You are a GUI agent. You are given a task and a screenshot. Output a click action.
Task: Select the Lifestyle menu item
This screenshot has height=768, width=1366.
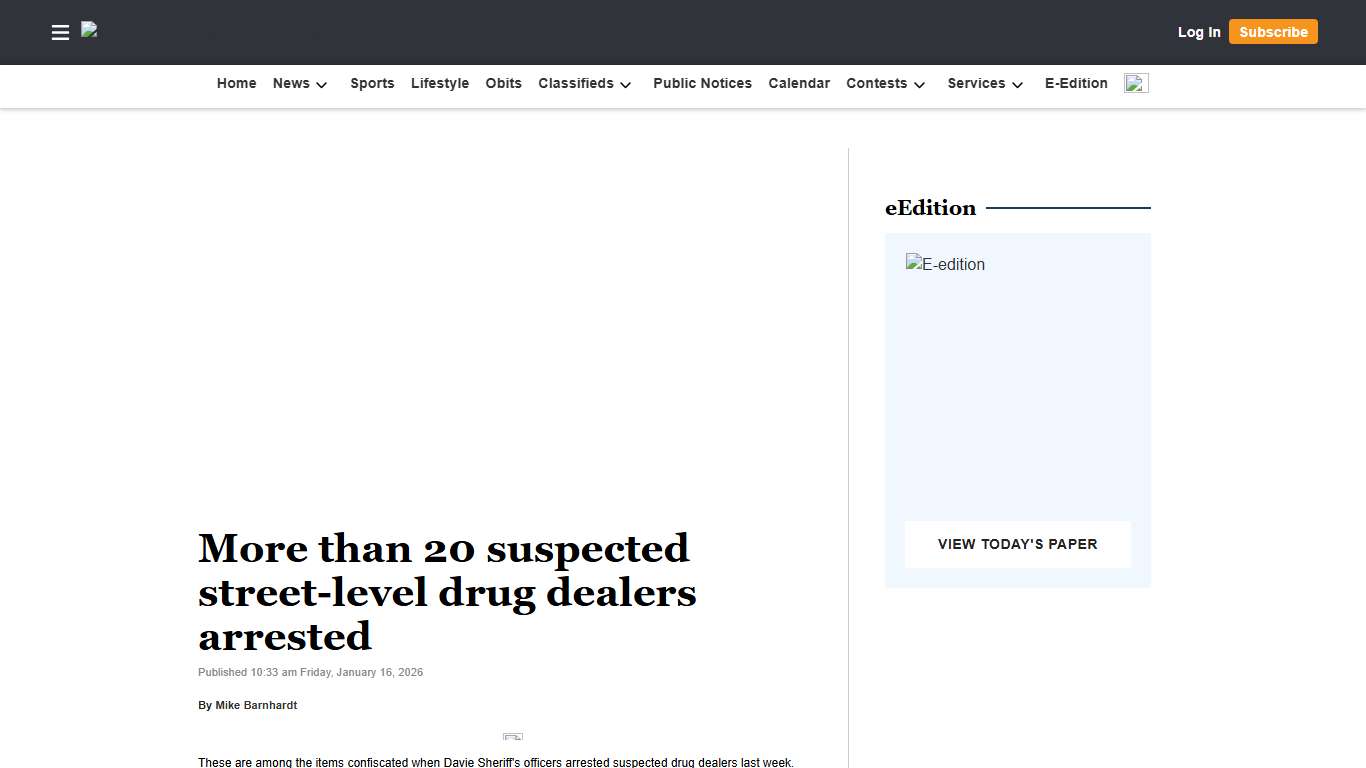pos(439,84)
